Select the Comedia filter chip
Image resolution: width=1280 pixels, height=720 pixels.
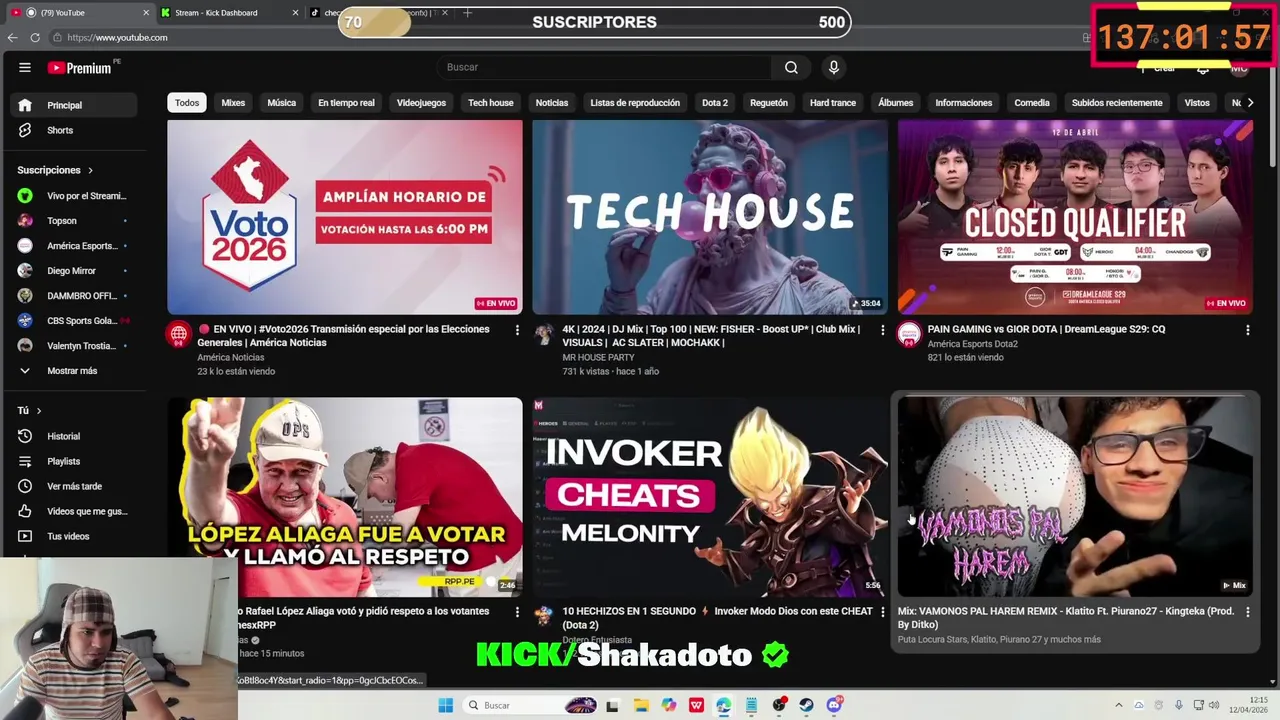pyautogui.click(x=1032, y=103)
